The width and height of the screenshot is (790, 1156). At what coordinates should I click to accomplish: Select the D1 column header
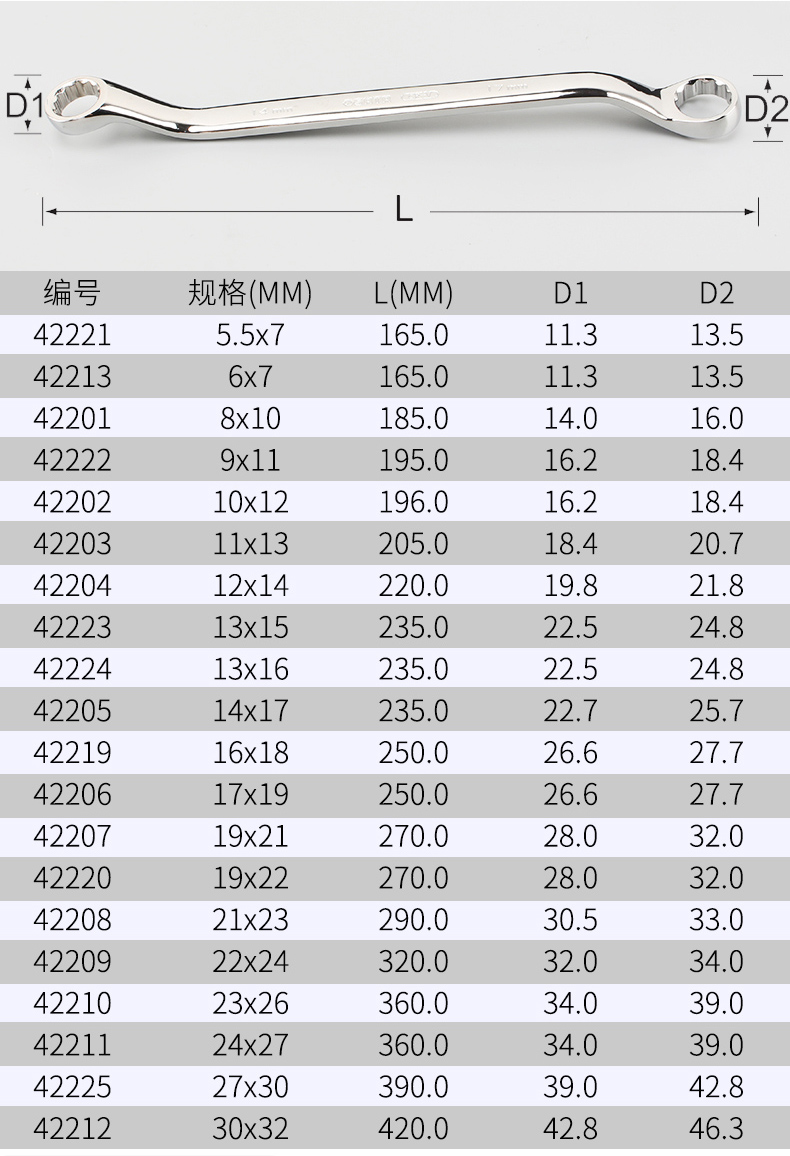tap(570, 293)
